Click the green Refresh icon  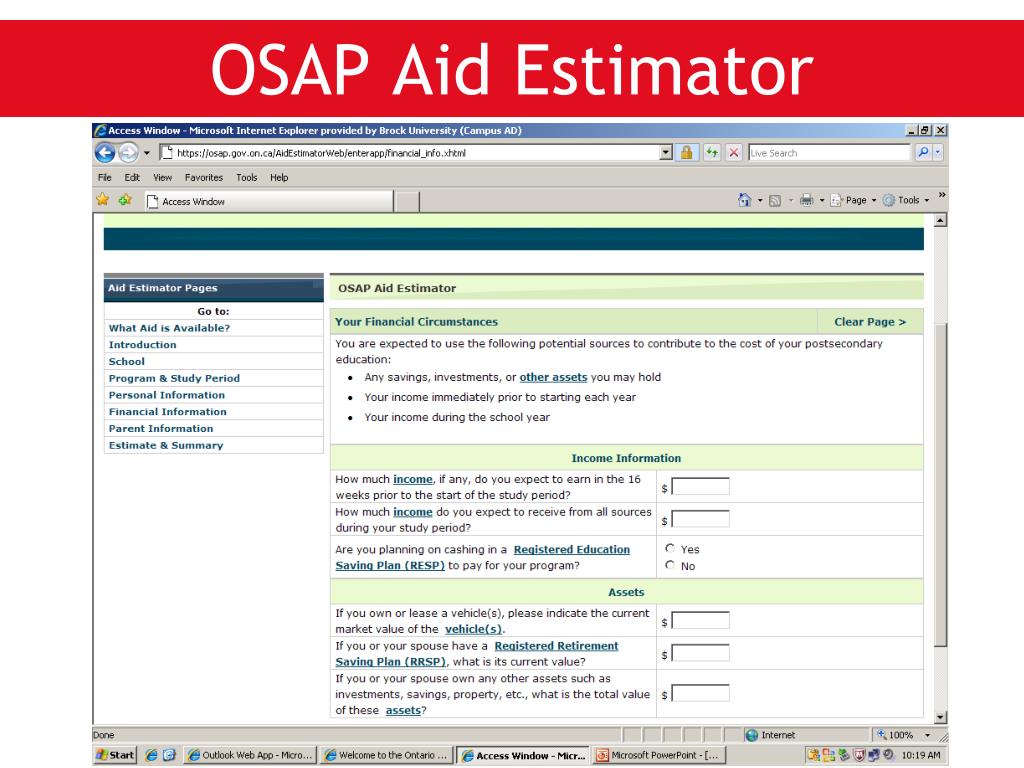click(x=712, y=153)
